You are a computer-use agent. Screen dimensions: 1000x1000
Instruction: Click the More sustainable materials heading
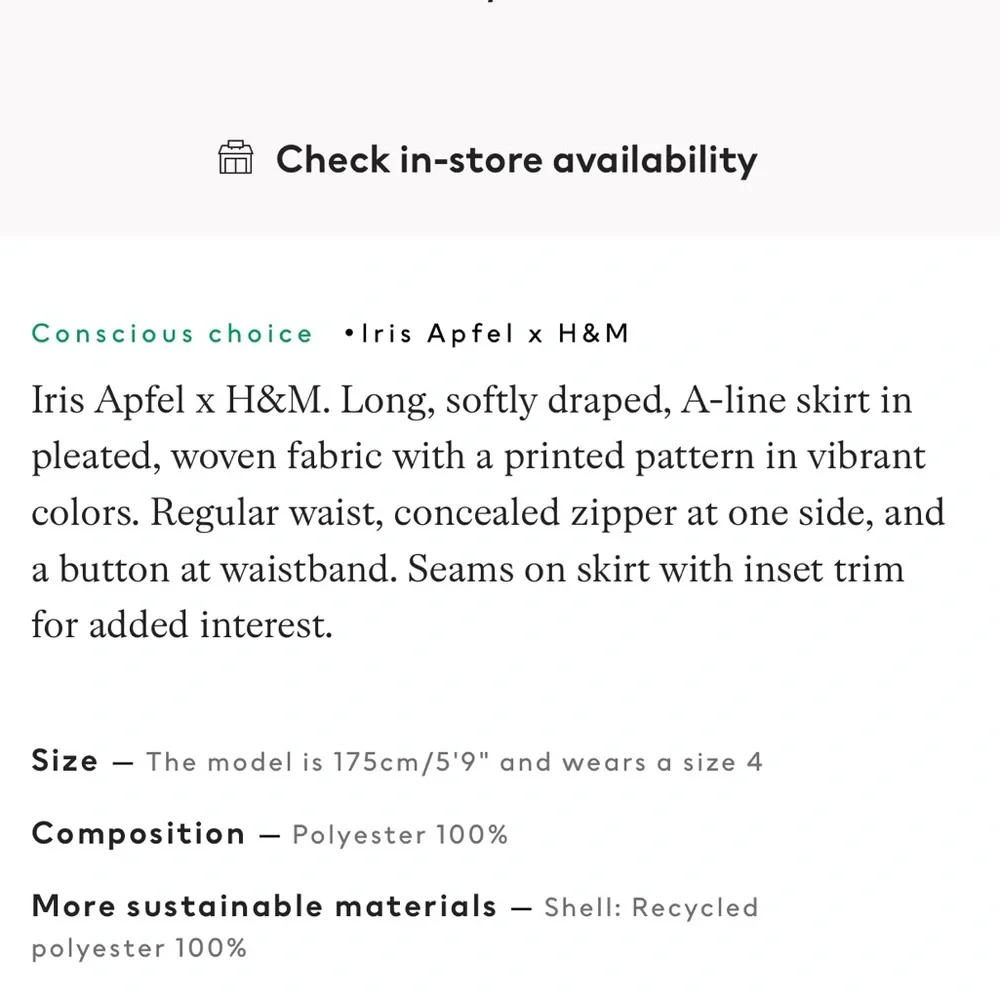pyautogui.click(x=264, y=907)
